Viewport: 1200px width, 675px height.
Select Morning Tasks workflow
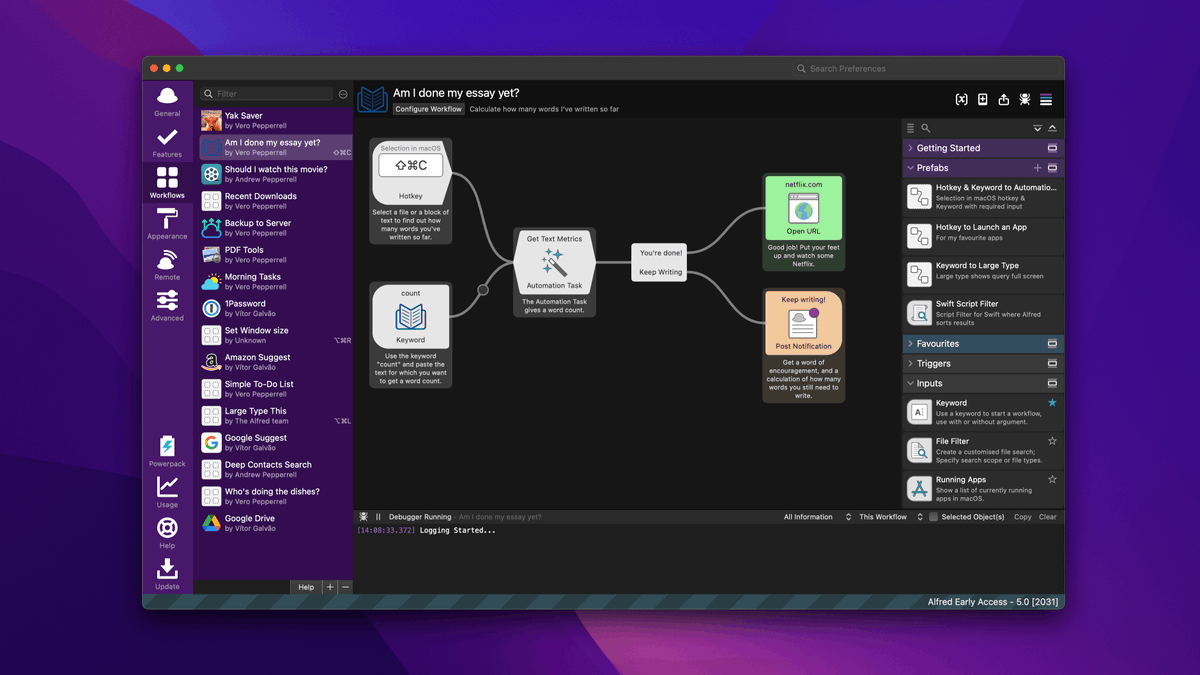point(274,282)
